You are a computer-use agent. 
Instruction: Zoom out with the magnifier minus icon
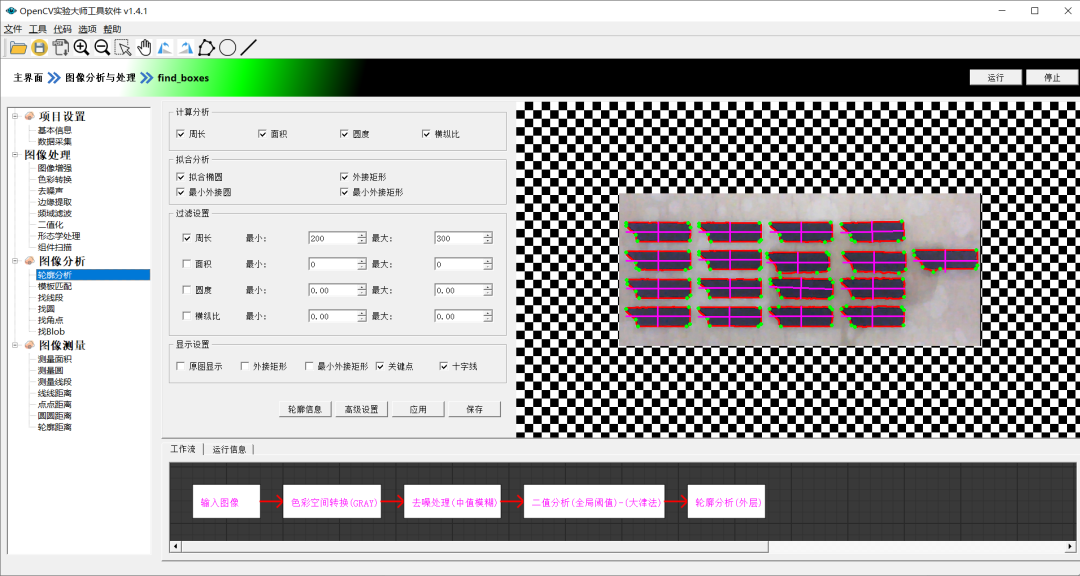[x=102, y=48]
